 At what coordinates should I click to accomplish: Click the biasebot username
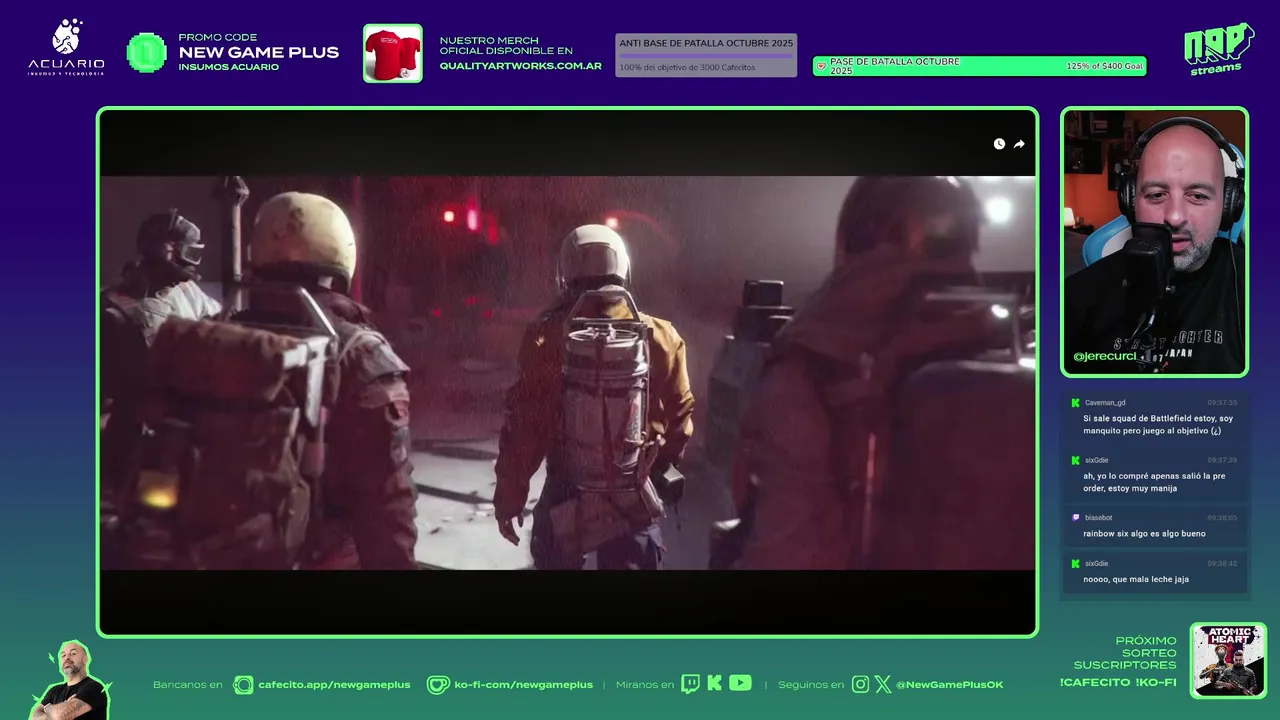[1098, 518]
